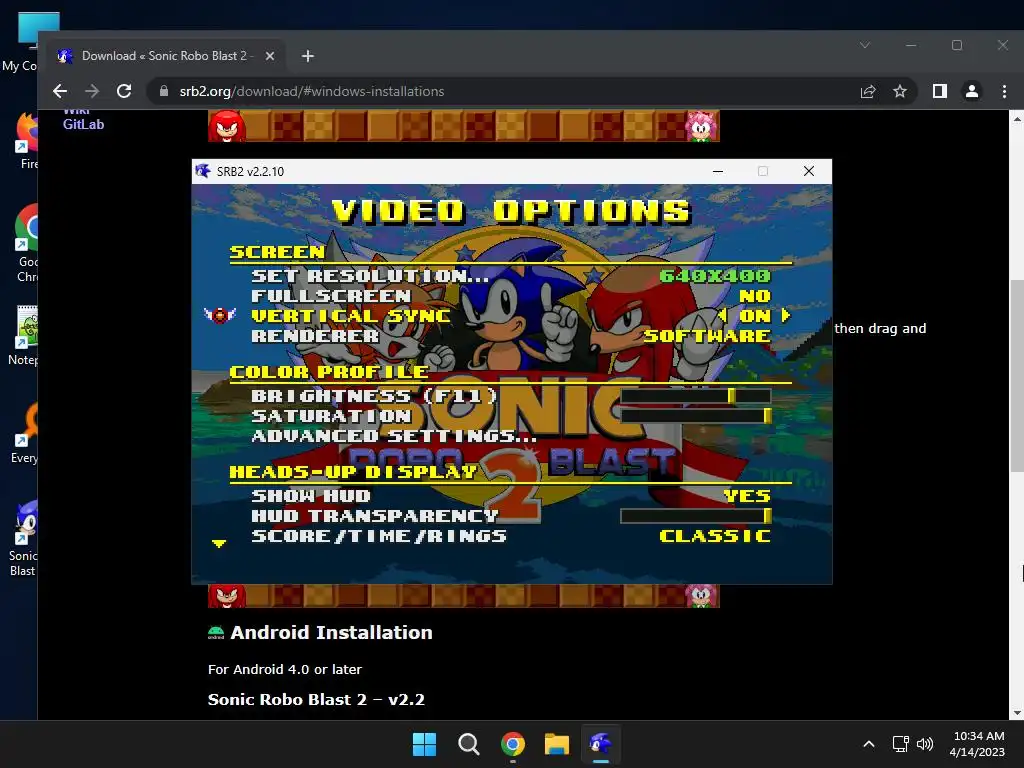Click left arrow of Vertical Sync
1024x768 pixels.
click(x=722, y=316)
